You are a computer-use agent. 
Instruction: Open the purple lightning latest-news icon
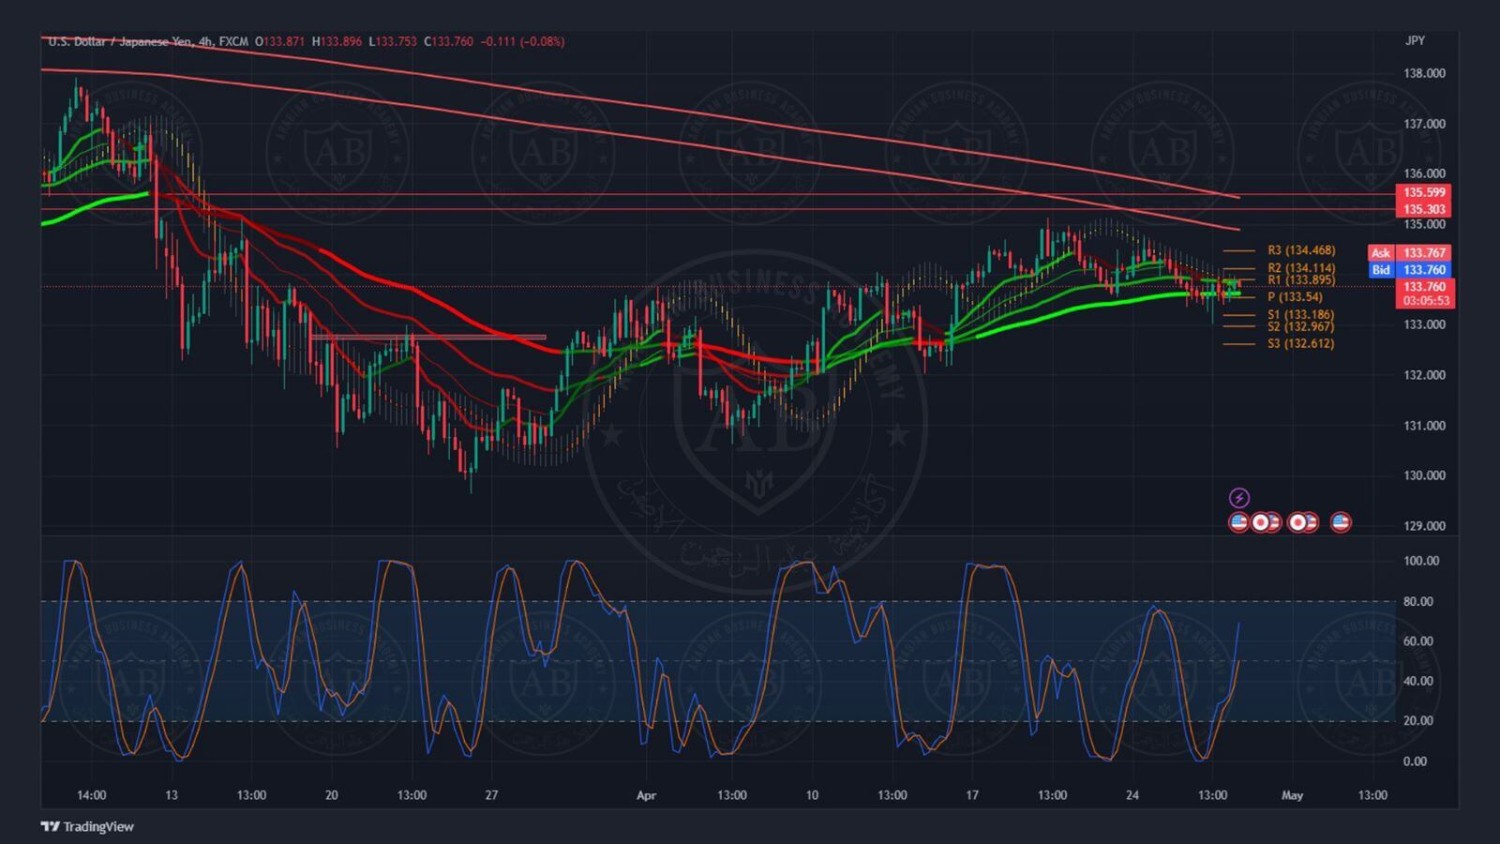[1239, 498]
